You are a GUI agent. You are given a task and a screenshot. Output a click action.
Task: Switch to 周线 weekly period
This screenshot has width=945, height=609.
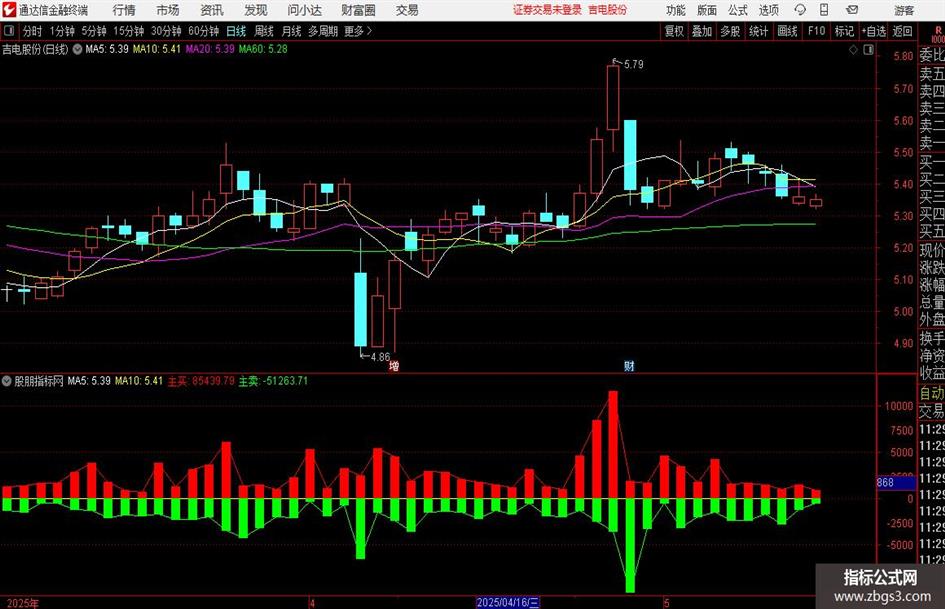click(264, 31)
